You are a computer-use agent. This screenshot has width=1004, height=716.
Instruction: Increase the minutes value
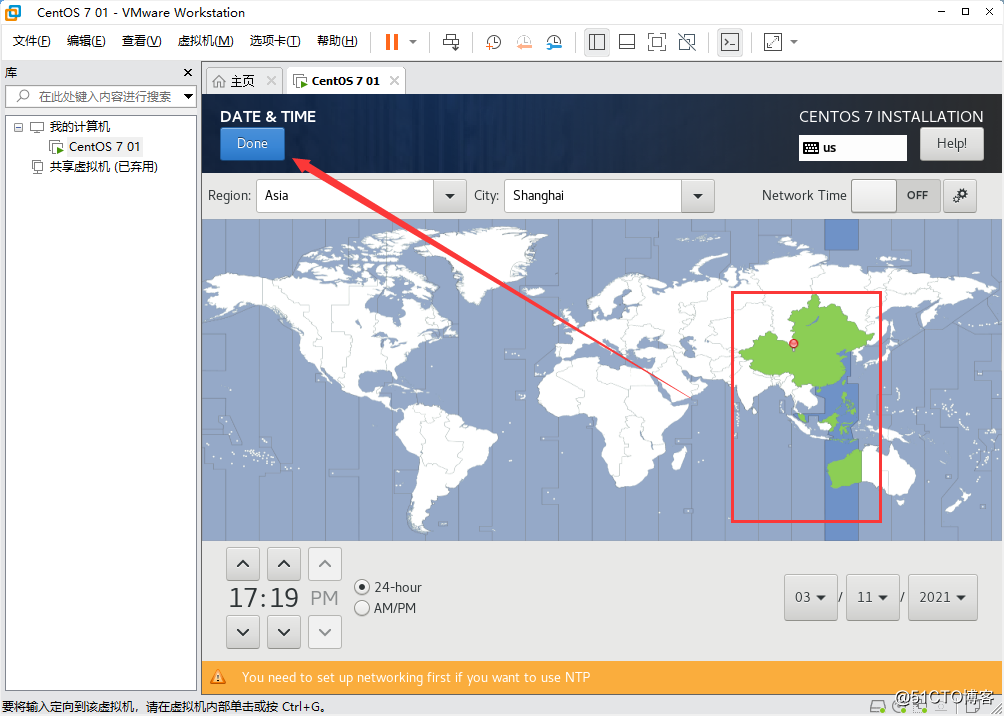coord(284,564)
